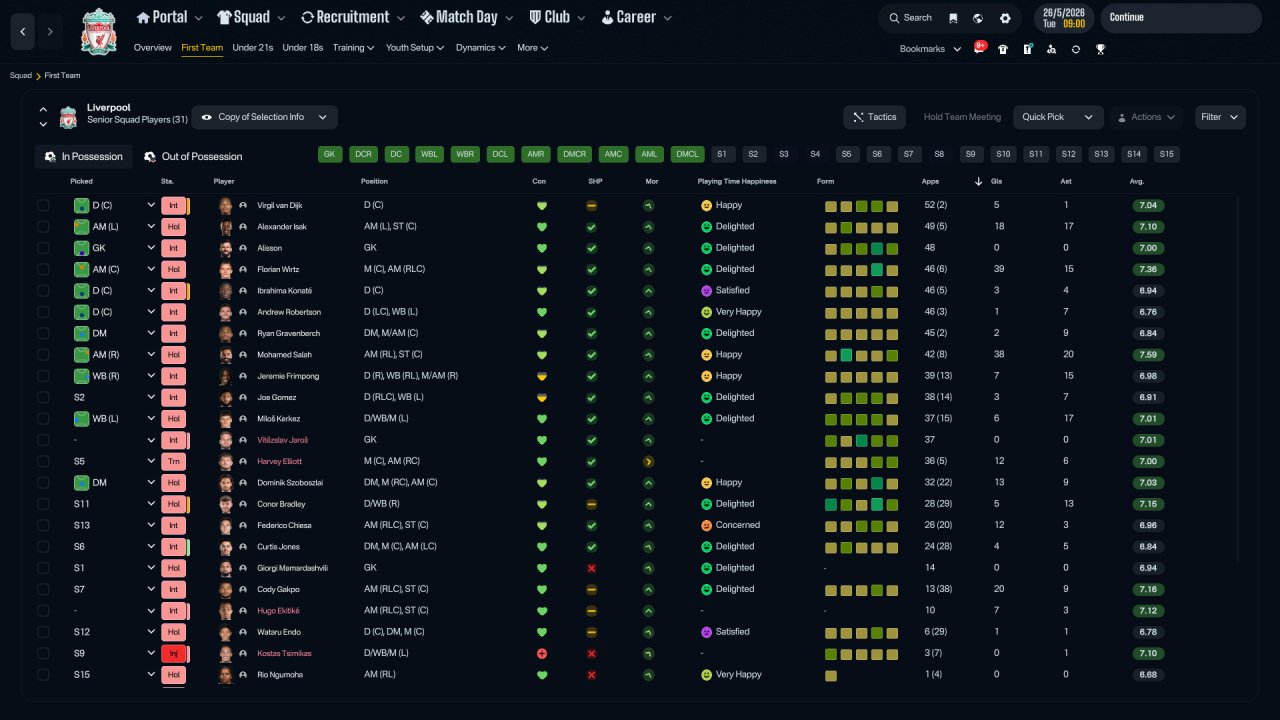Click the shirt shortcut icon under search bar
Viewport: 1280px width, 720px height.
click(x=1003, y=49)
